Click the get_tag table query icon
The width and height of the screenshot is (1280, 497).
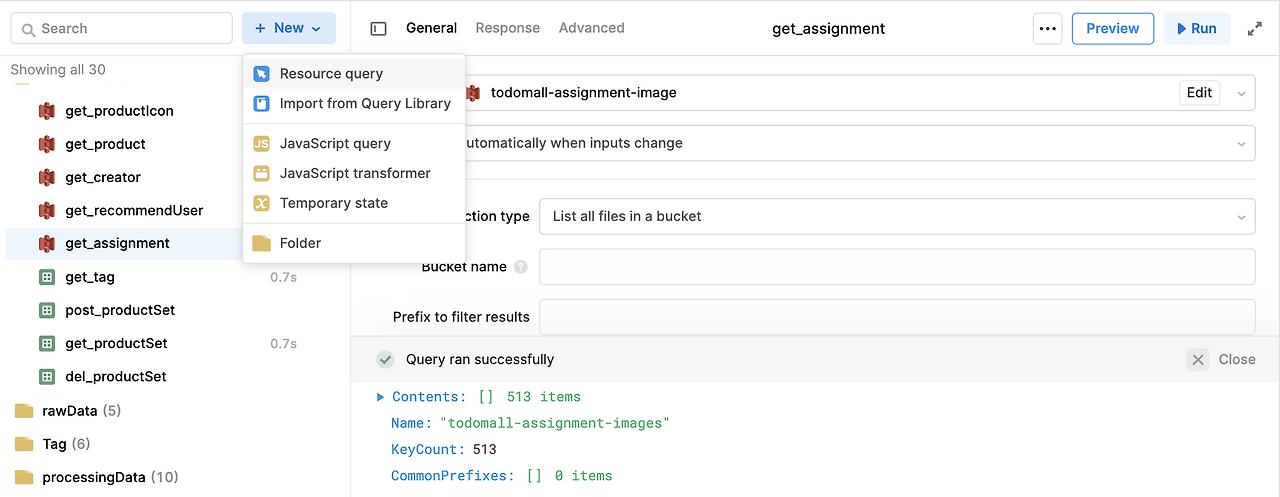46,277
